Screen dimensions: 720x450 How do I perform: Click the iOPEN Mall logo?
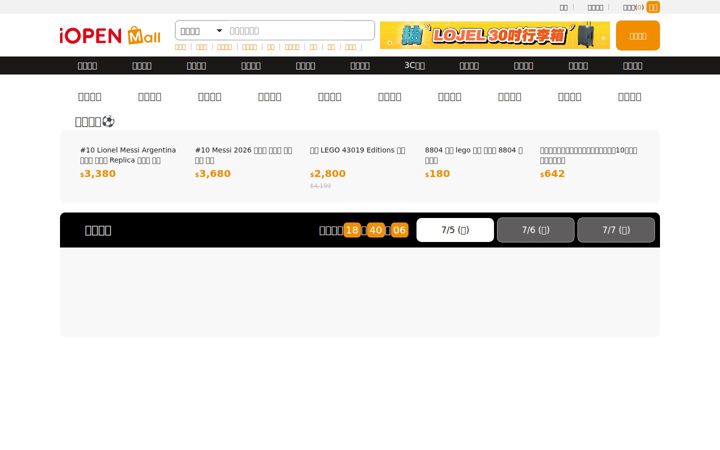(110, 35)
